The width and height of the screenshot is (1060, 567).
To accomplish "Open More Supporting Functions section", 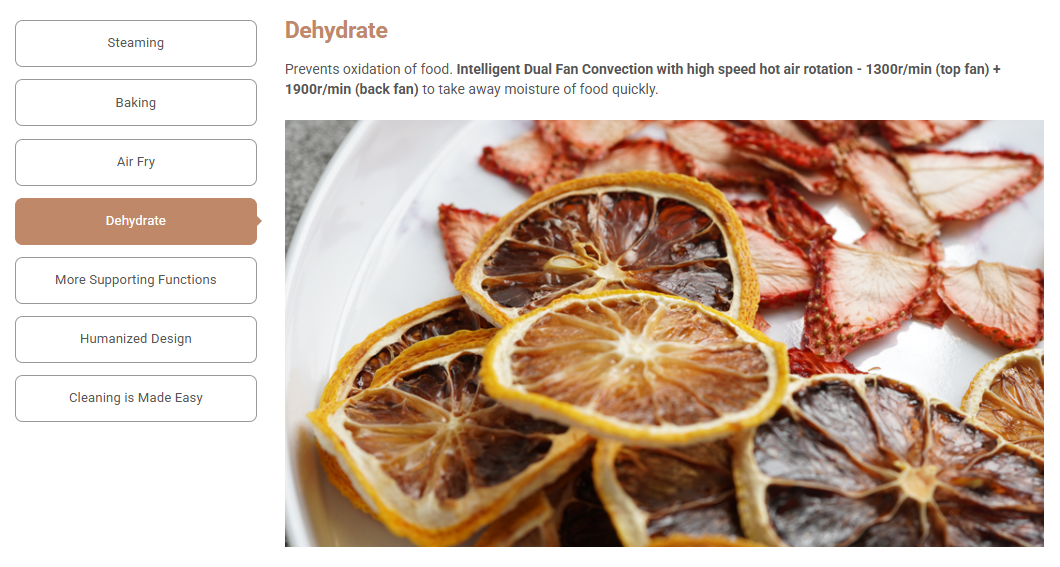I will click(x=136, y=280).
